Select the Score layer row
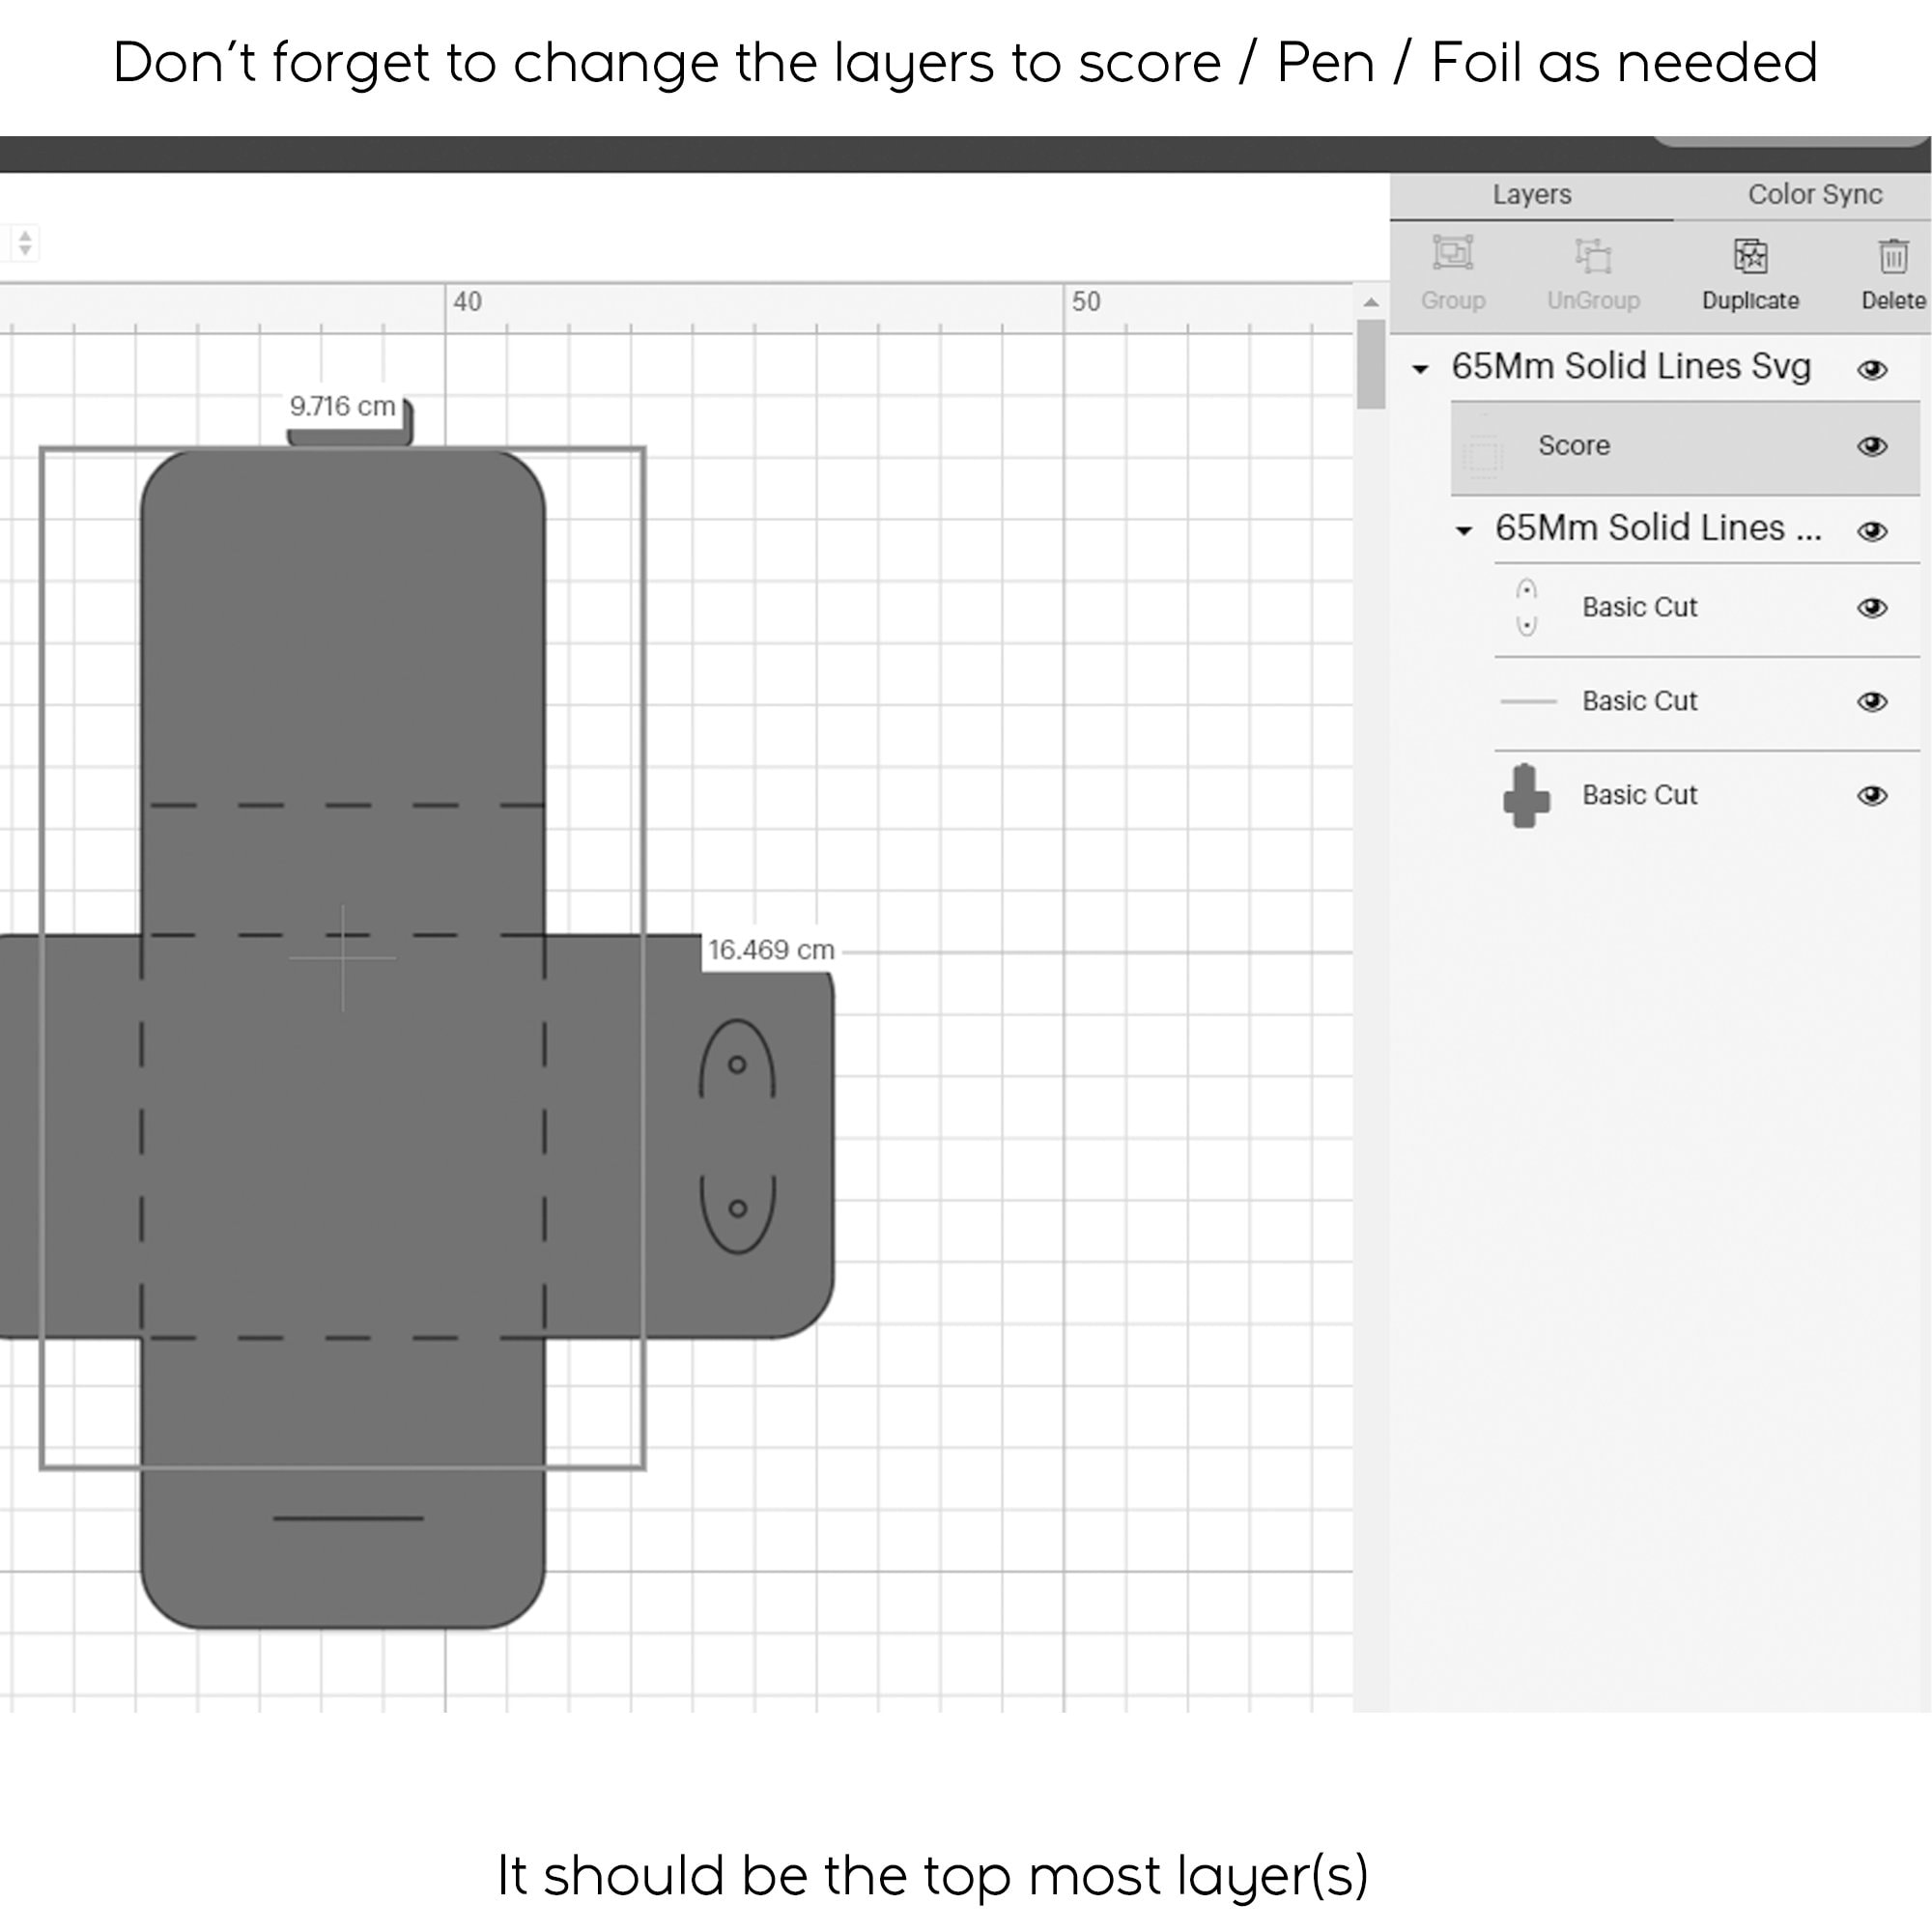 click(x=1685, y=447)
